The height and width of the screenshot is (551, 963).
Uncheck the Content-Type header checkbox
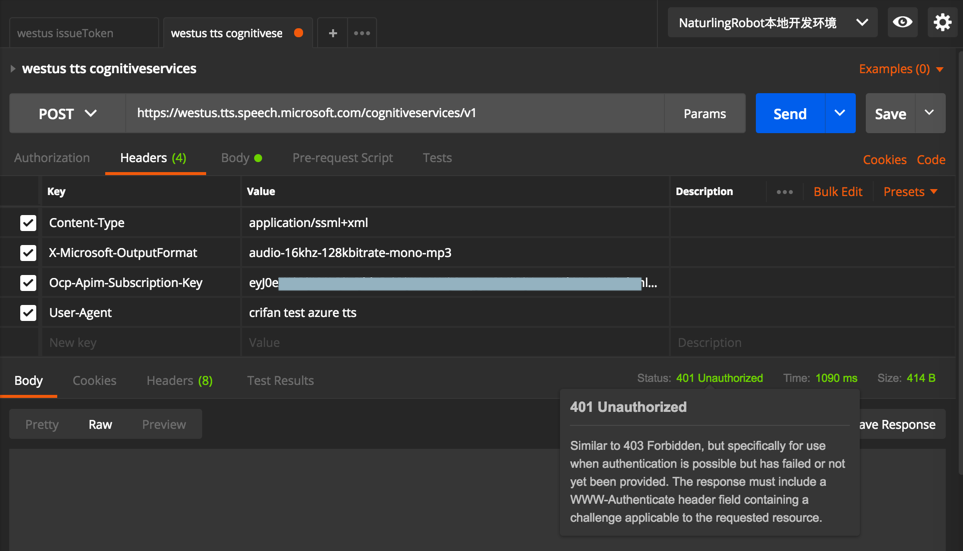[x=28, y=223]
